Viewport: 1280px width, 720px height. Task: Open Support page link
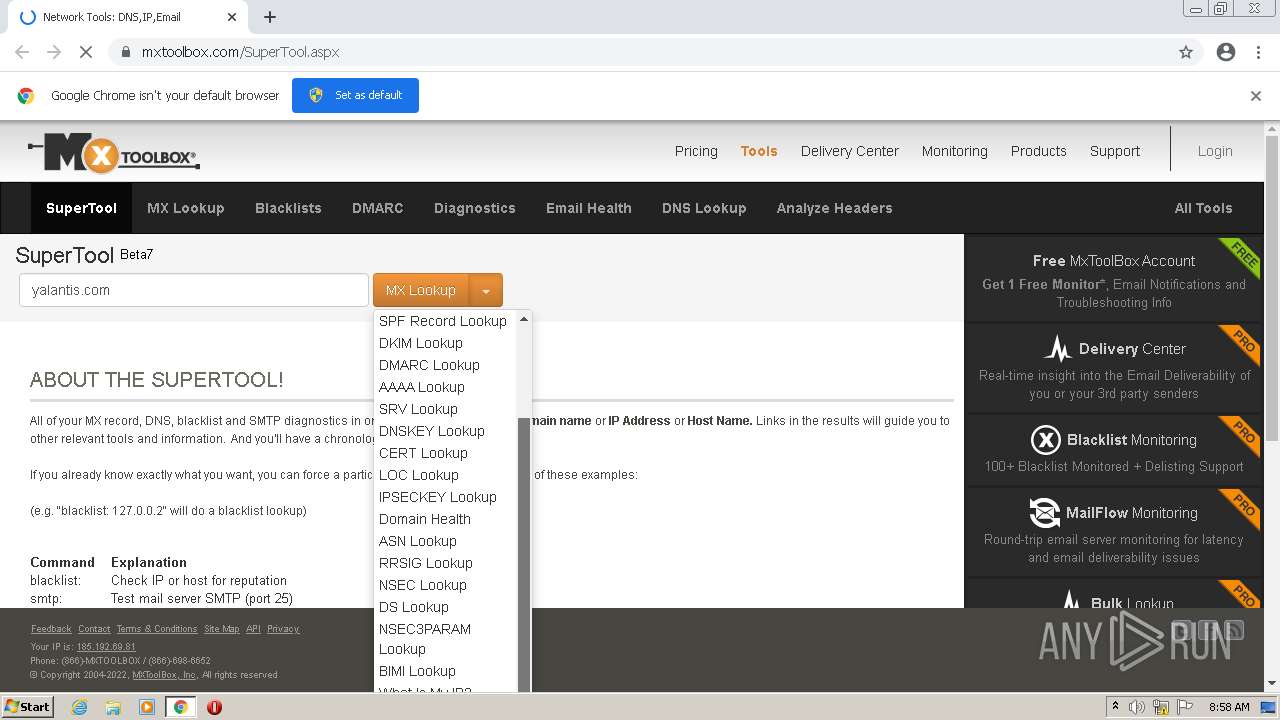pos(1115,151)
